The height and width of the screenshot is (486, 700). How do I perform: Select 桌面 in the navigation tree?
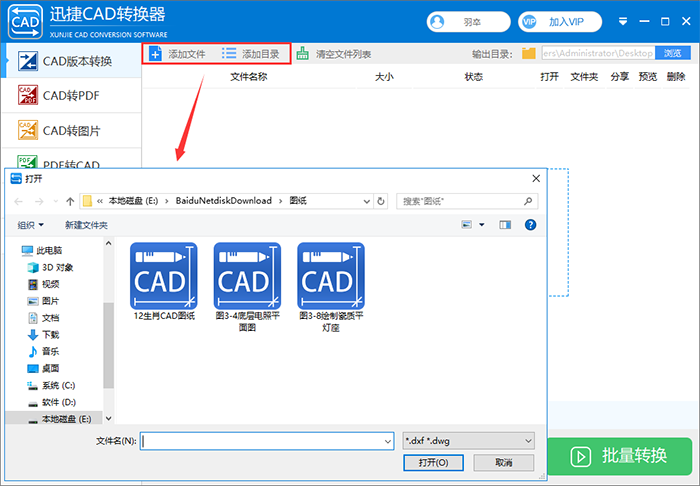pyautogui.click(x=43, y=369)
